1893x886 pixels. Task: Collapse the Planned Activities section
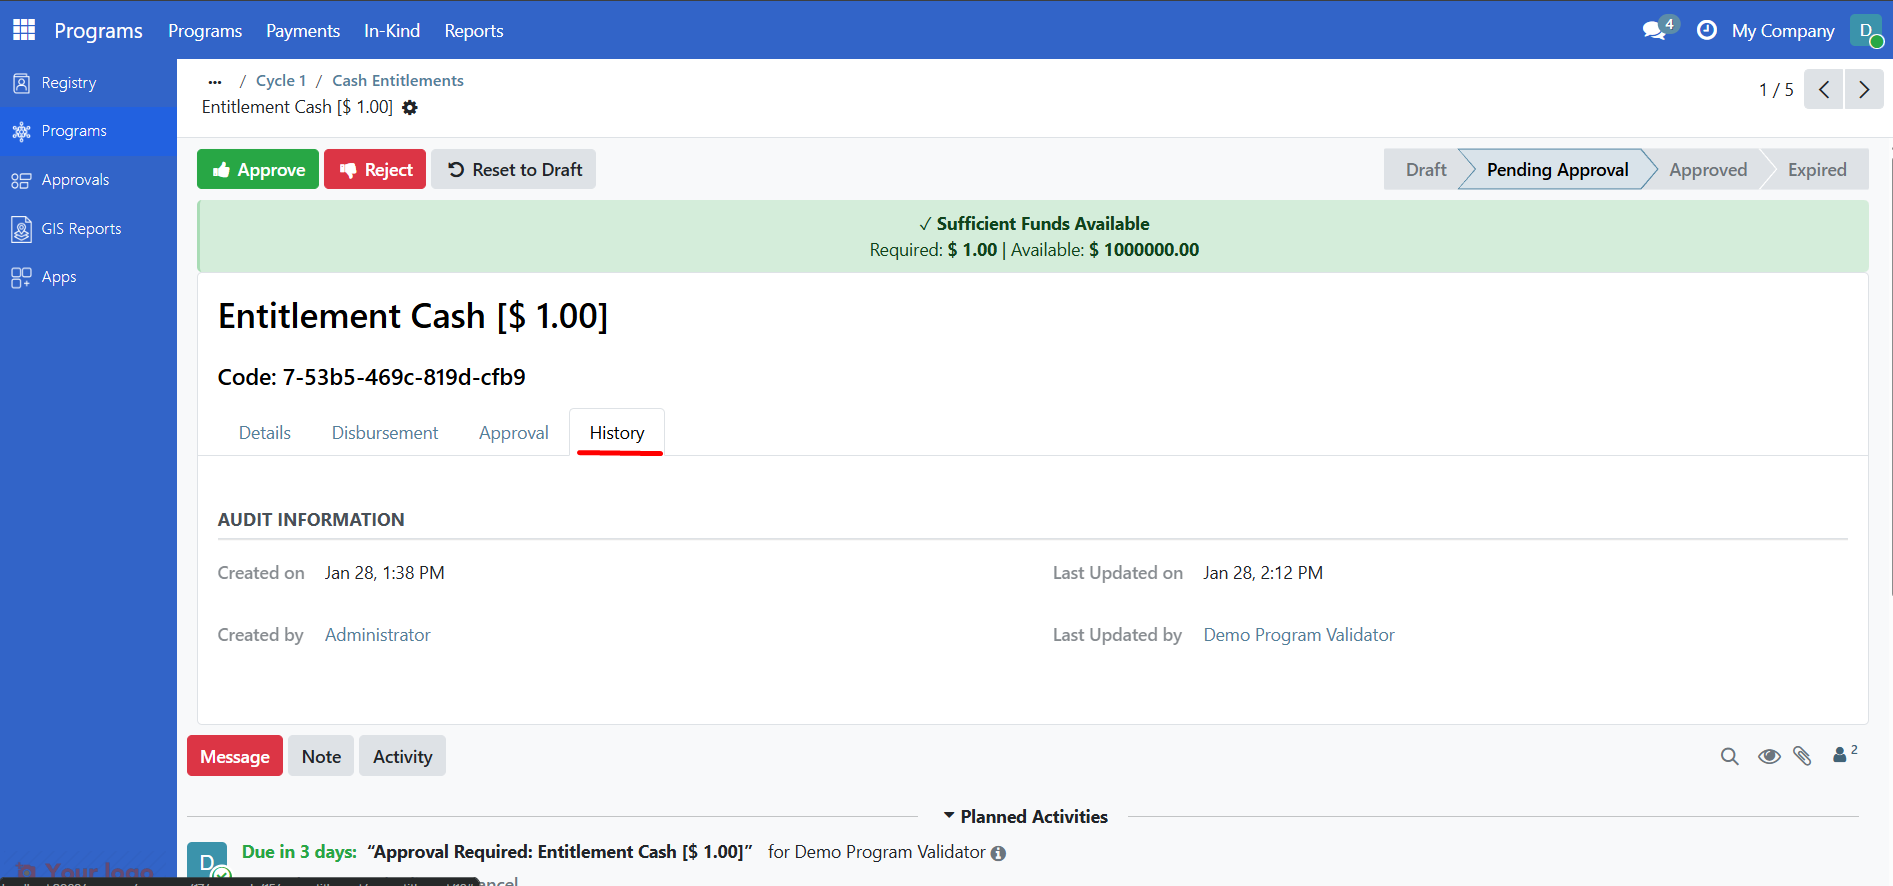pyautogui.click(x=1025, y=817)
